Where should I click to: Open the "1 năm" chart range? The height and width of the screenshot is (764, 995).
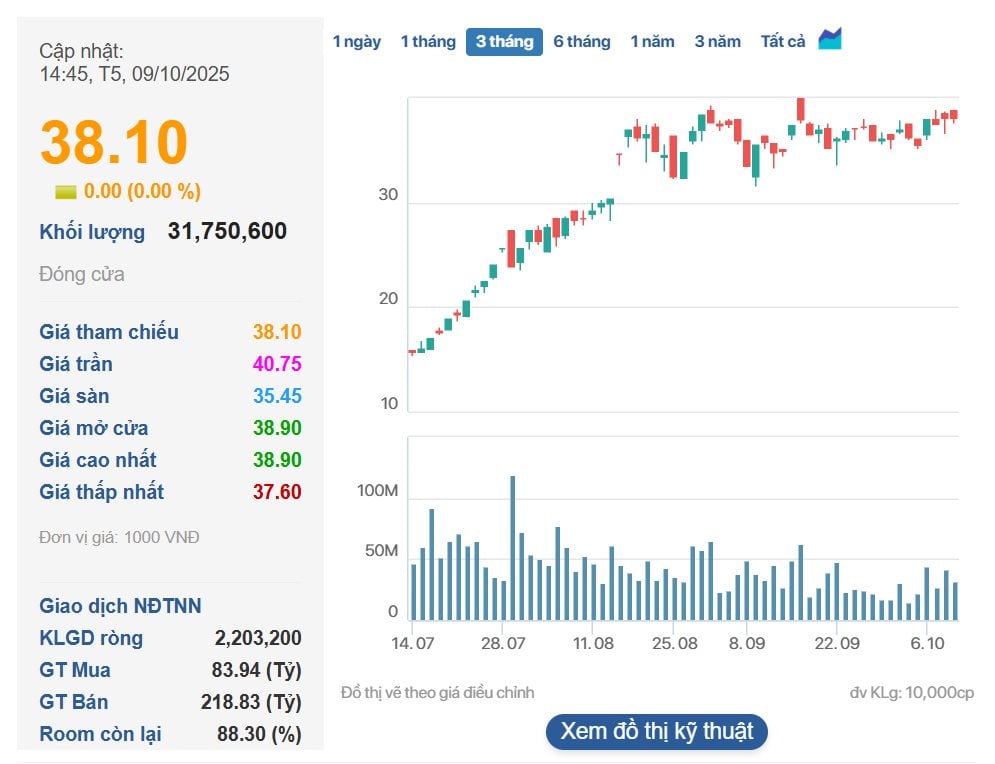tap(652, 42)
